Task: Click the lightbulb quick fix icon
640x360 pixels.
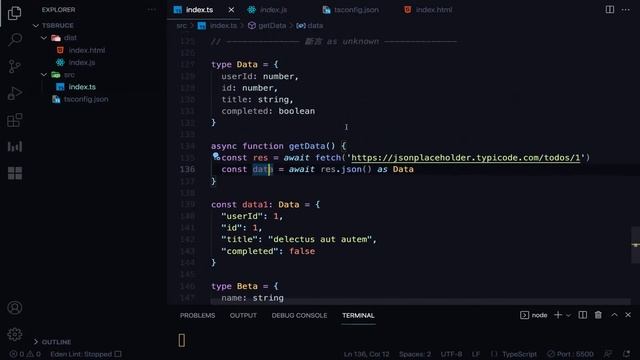Action: pyautogui.click(x=216, y=156)
